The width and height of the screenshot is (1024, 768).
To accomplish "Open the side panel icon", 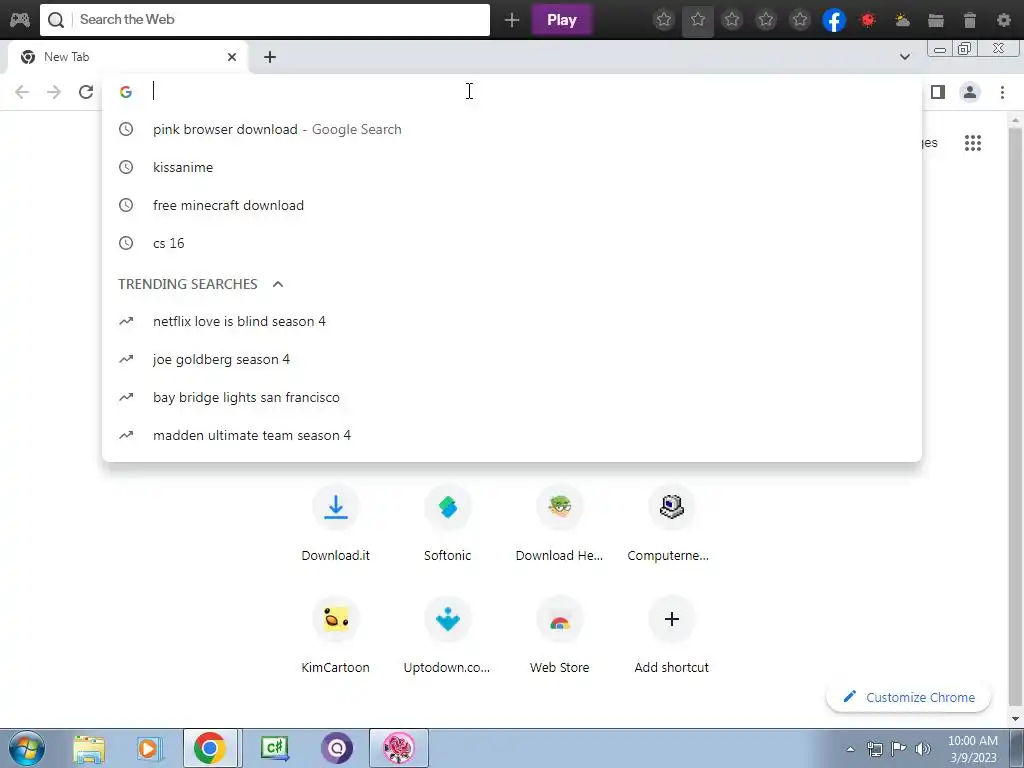I will point(938,92).
